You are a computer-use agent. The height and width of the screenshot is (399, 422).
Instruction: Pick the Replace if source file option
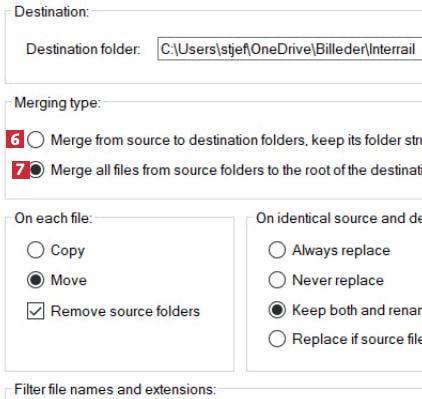[x=277, y=339]
